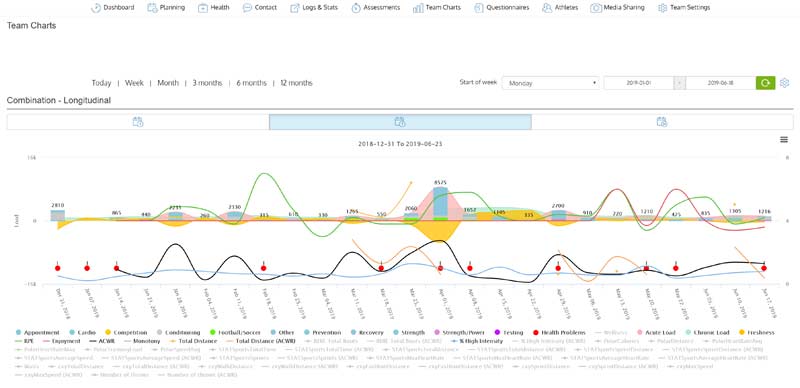Toggle Conditioning series in legend
This screenshot has height=388, width=800.
(x=178, y=332)
